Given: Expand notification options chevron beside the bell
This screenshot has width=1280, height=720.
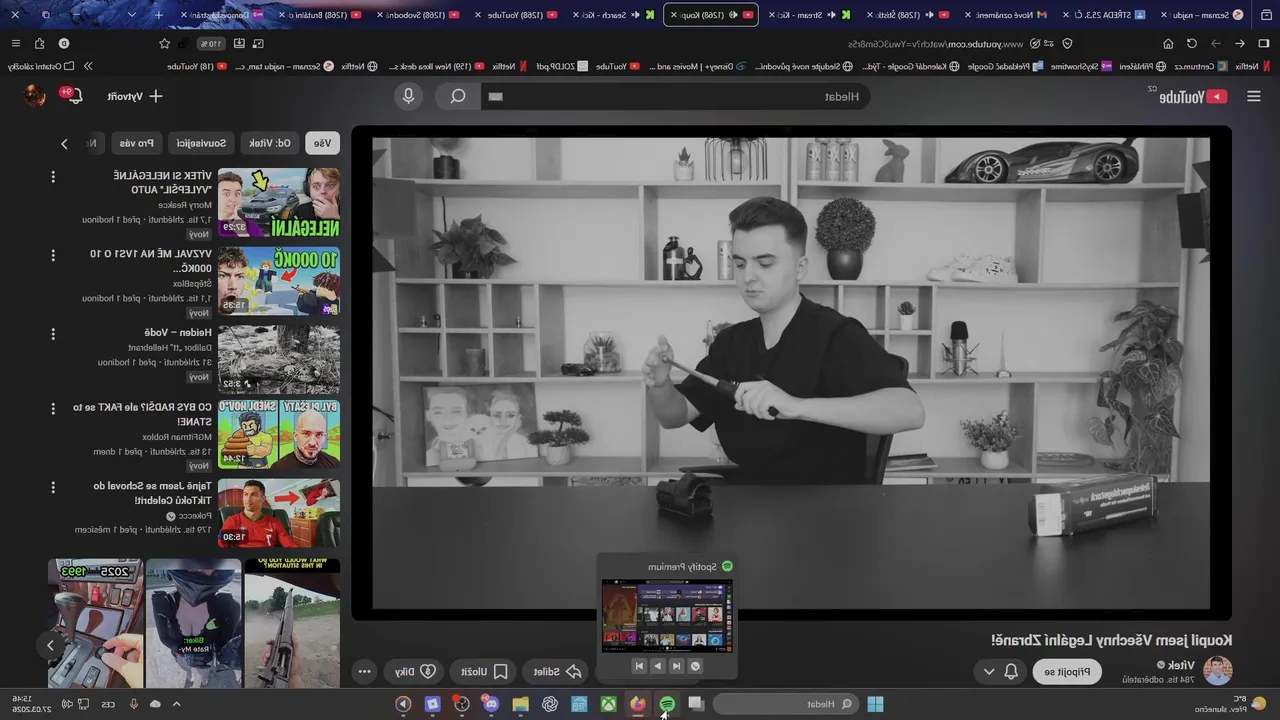Looking at the screenshot, I should (x=989, y=672).
